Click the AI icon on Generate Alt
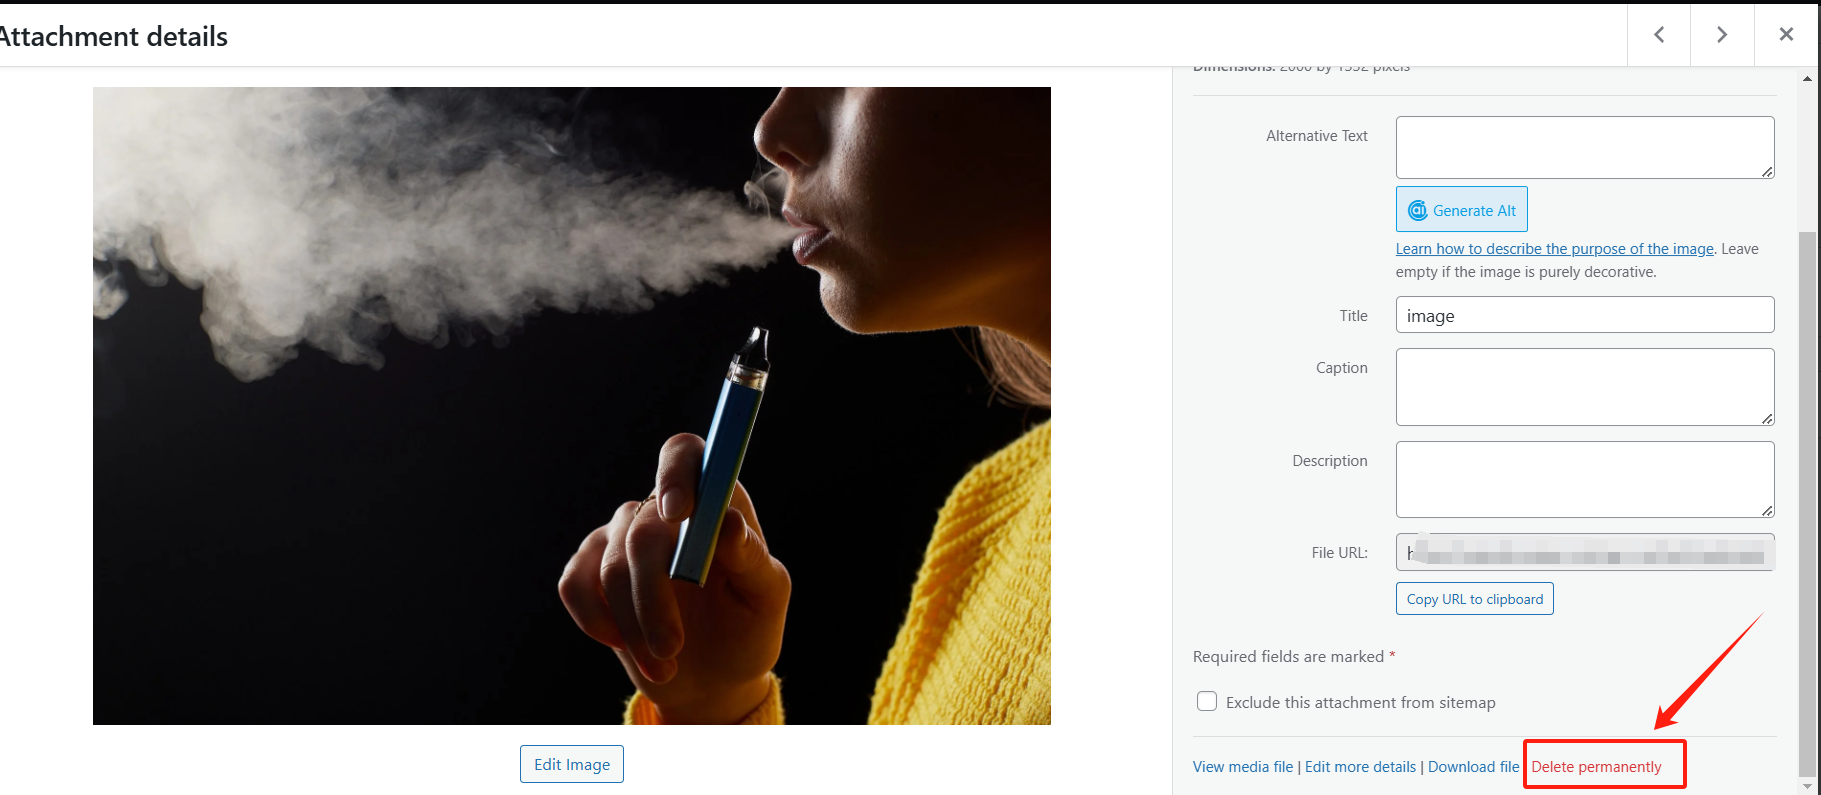1821x795 pixels. 1417,210
